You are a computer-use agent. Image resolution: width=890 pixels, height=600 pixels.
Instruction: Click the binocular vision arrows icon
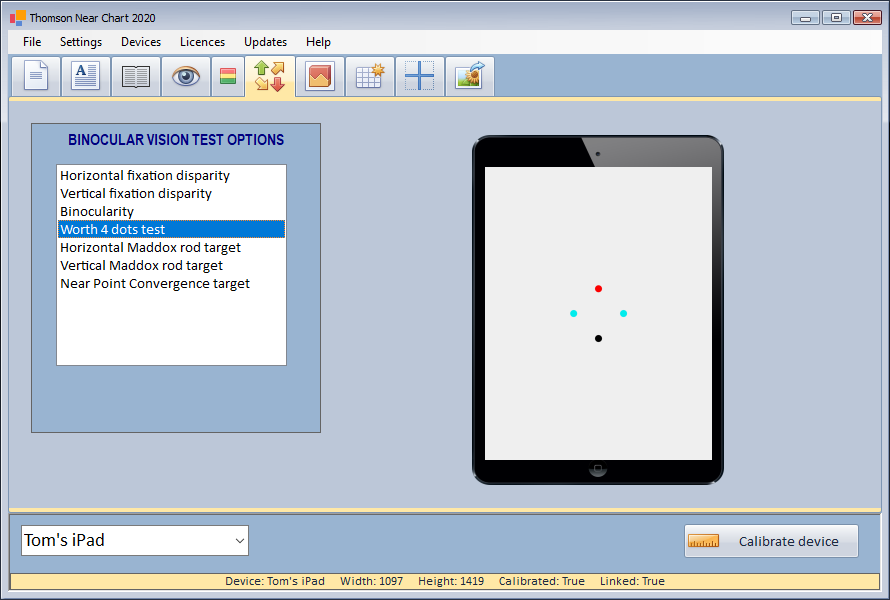[270, 77]
